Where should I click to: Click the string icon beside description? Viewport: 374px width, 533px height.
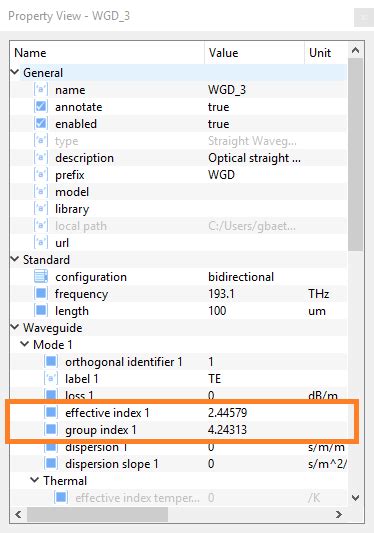pos(41,157)
